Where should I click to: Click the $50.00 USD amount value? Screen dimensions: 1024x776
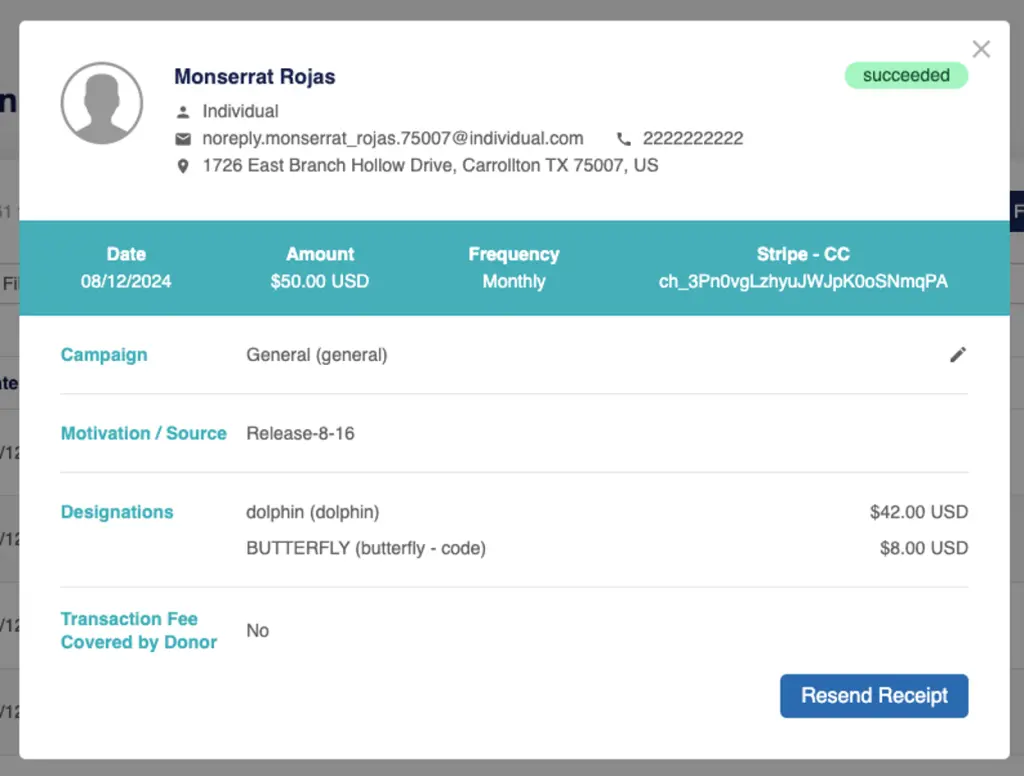coord(319,282)
